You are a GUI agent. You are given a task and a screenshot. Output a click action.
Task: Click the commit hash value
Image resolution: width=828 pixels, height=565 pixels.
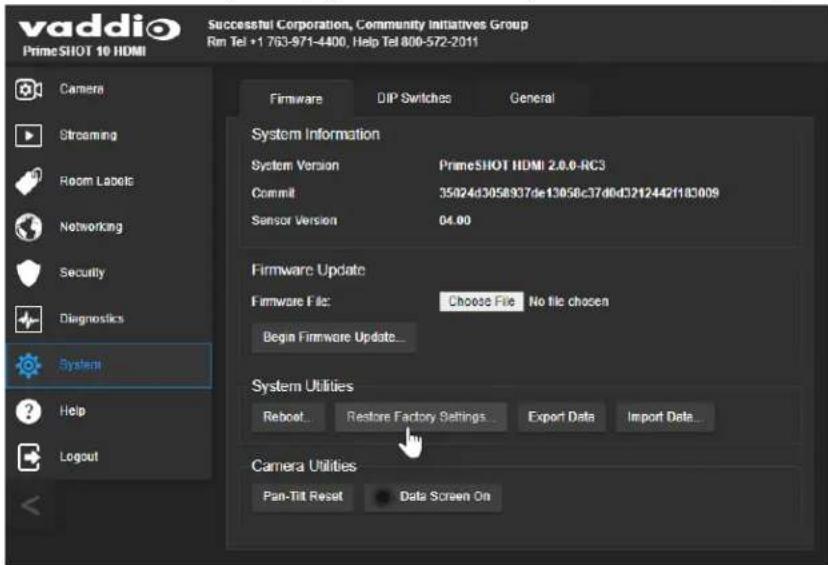point(579,193)
